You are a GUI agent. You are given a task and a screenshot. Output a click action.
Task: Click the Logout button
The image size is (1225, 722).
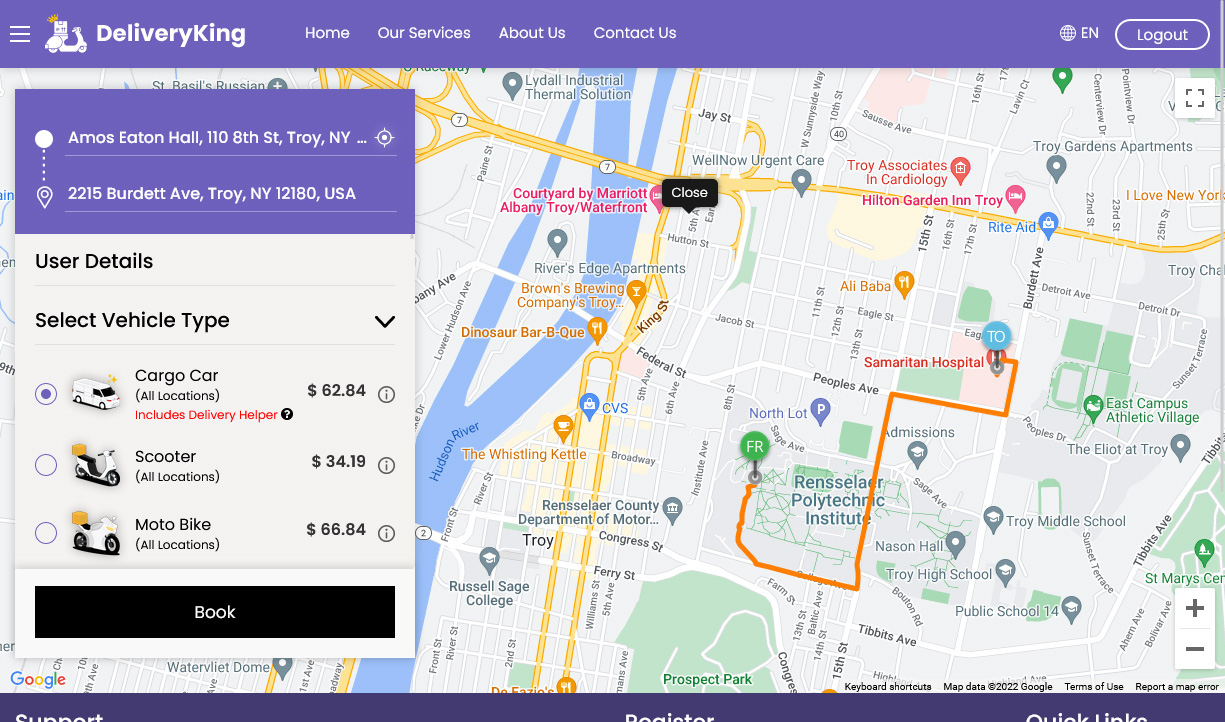[1161, 34]
